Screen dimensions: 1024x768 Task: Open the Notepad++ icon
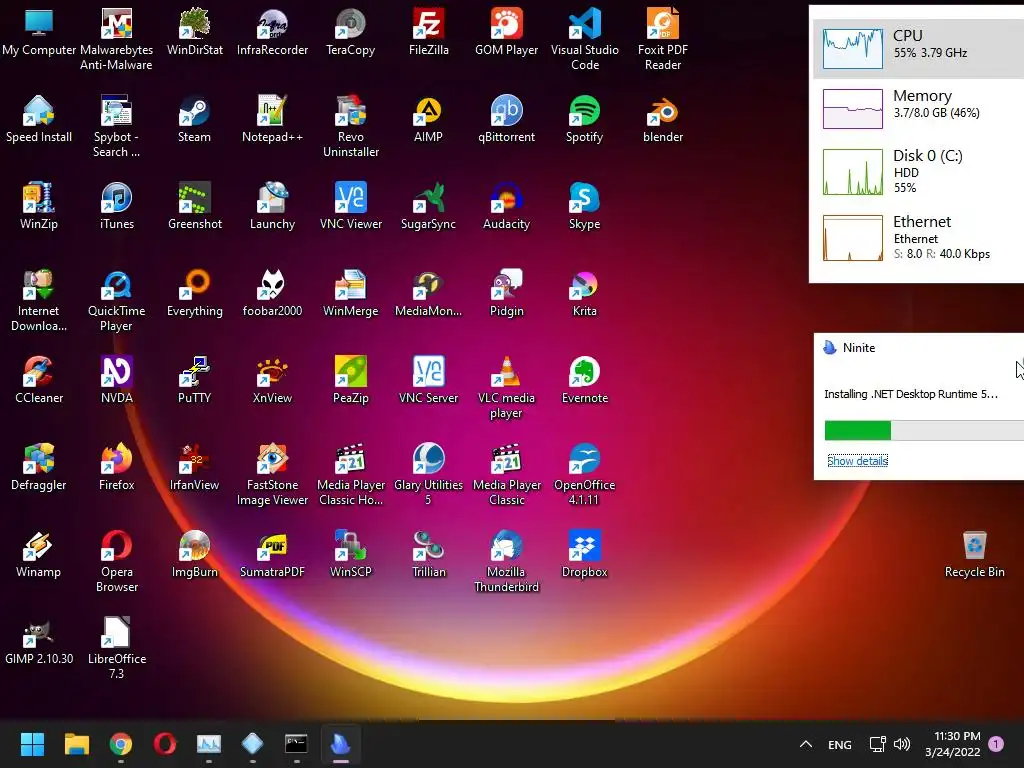point(272,119)
